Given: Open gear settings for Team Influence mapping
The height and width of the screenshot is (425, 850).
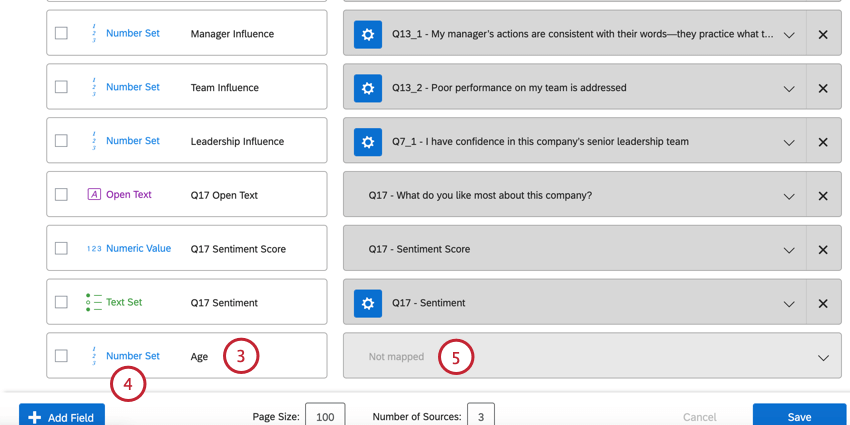Looking at the screenshot, I should [368, 88].
